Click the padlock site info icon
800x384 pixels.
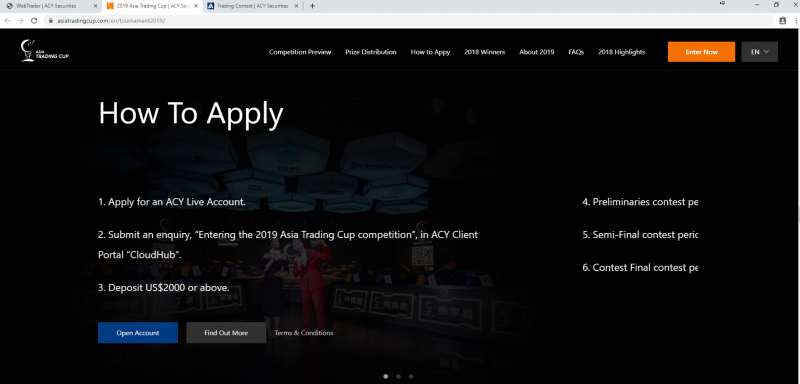coord(51,21)
